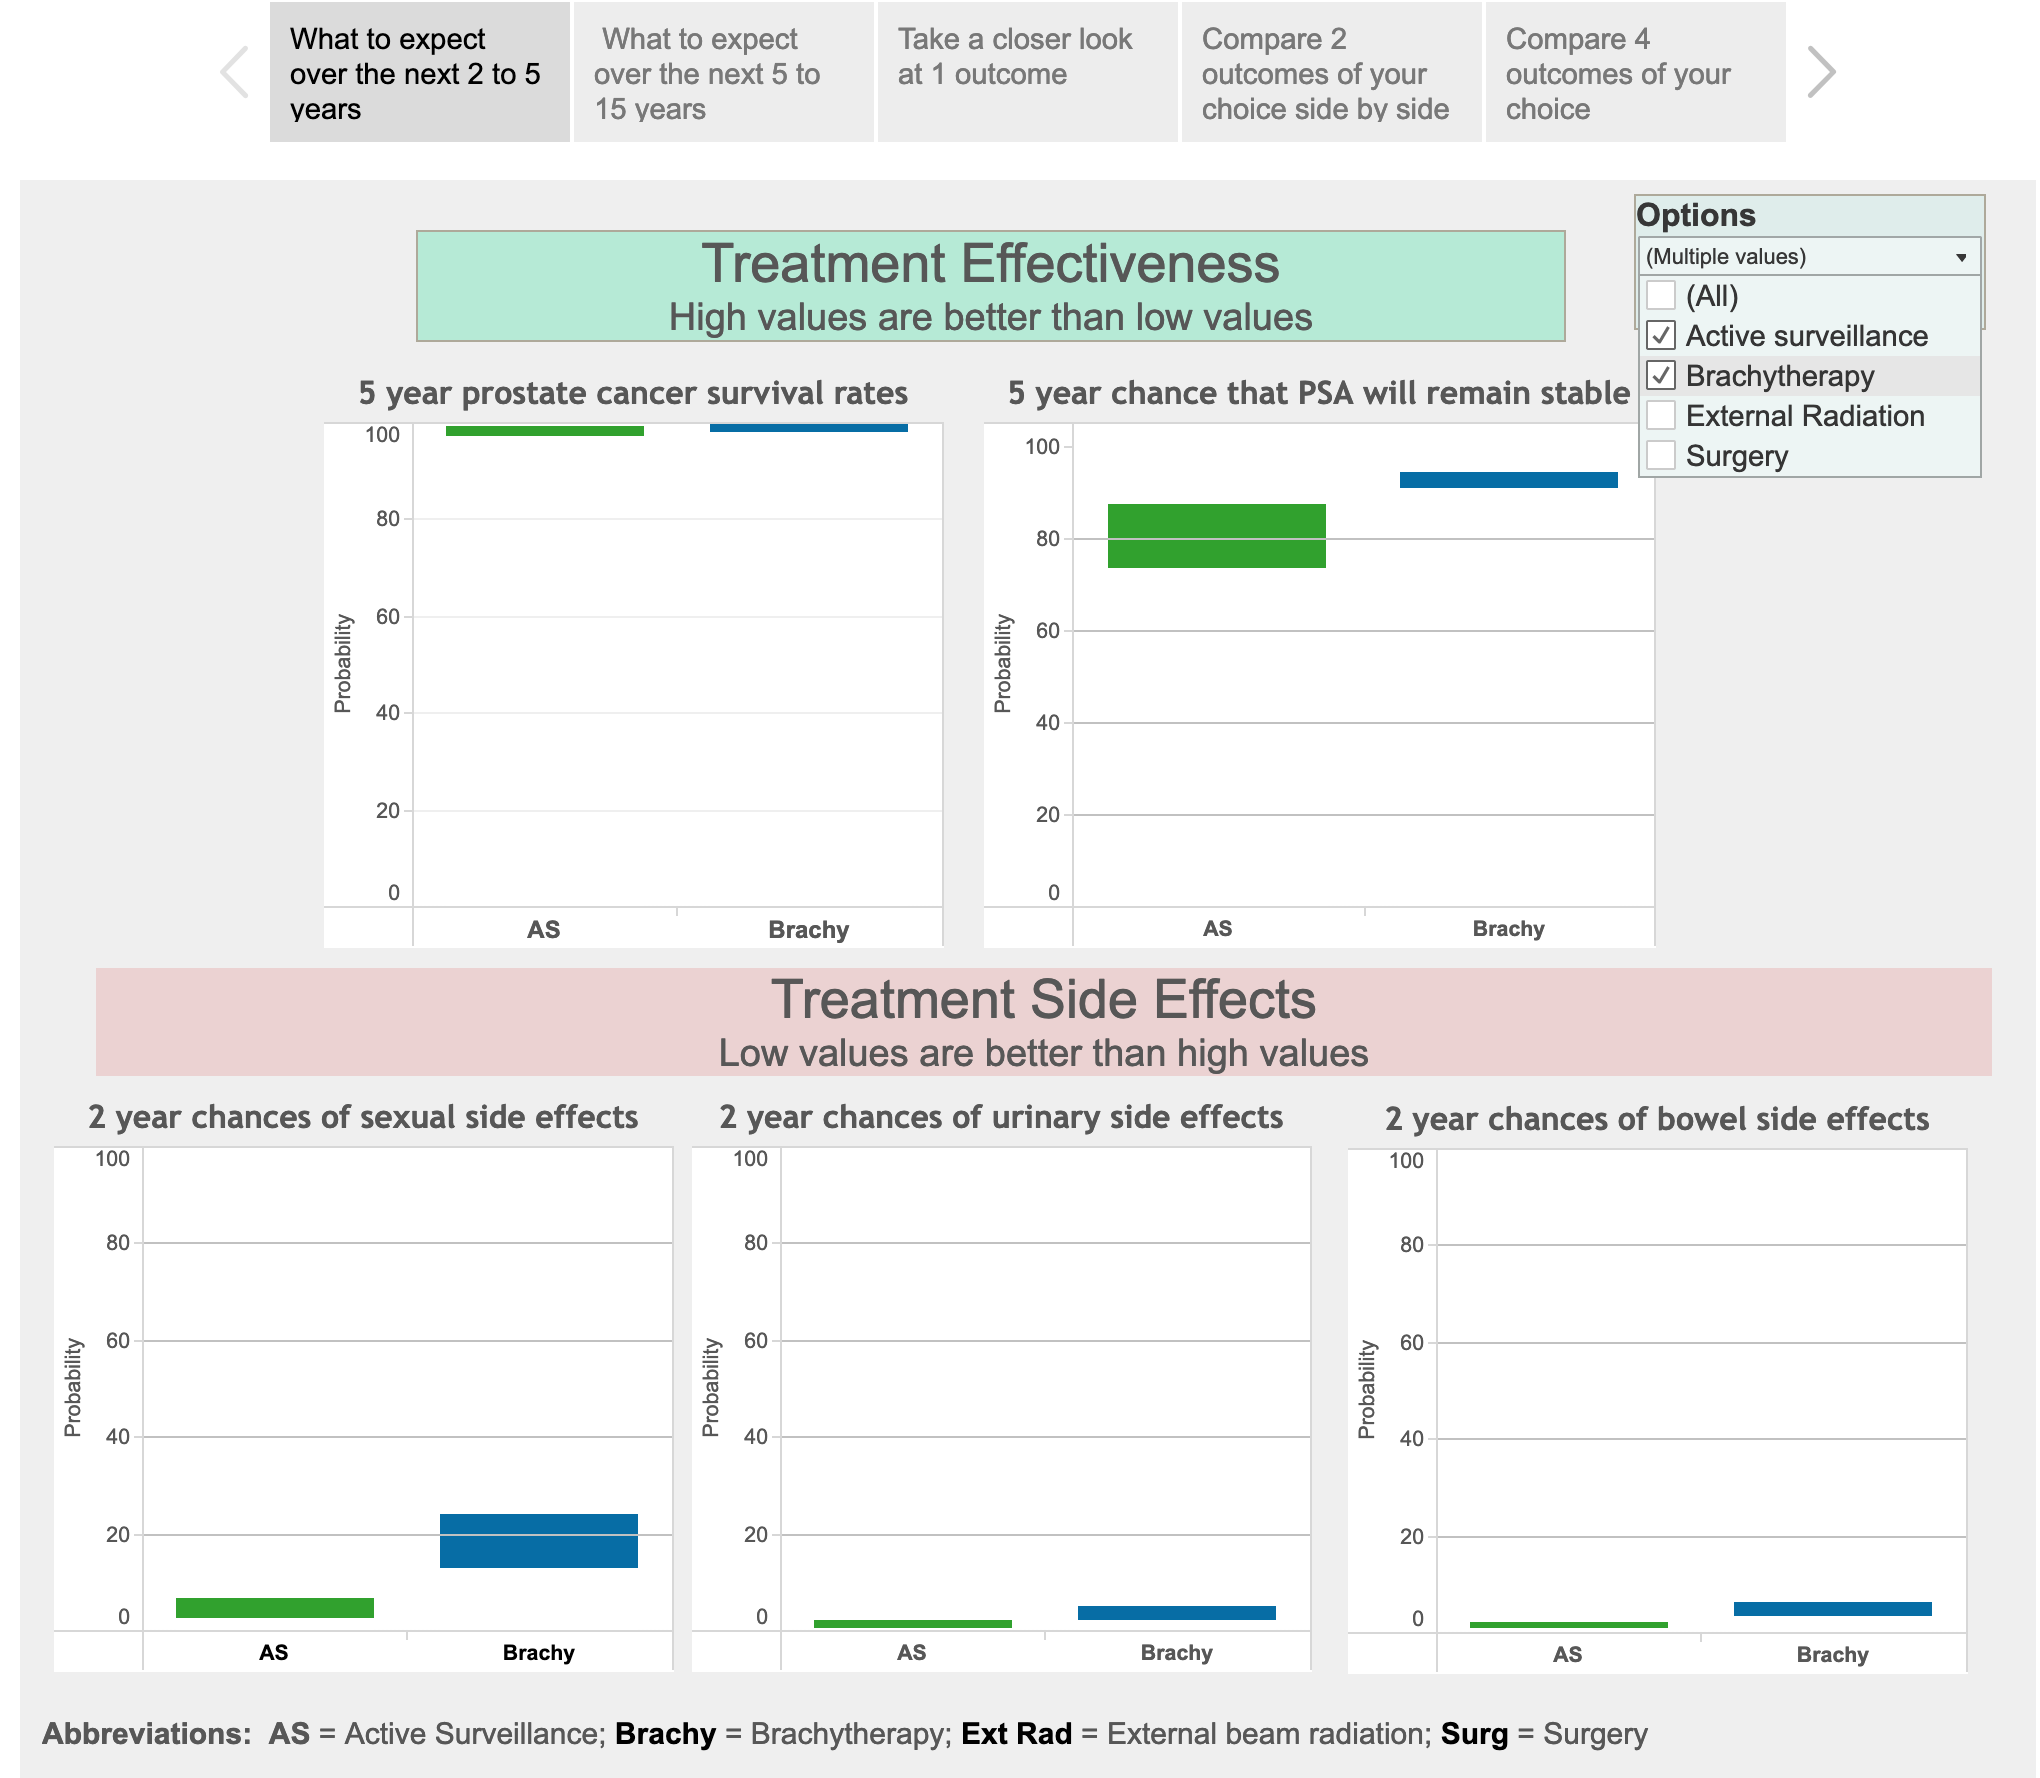Click the previous story point arrow
The height and width of the screenshot is (1778, 2040).
(x=235, y=72)
